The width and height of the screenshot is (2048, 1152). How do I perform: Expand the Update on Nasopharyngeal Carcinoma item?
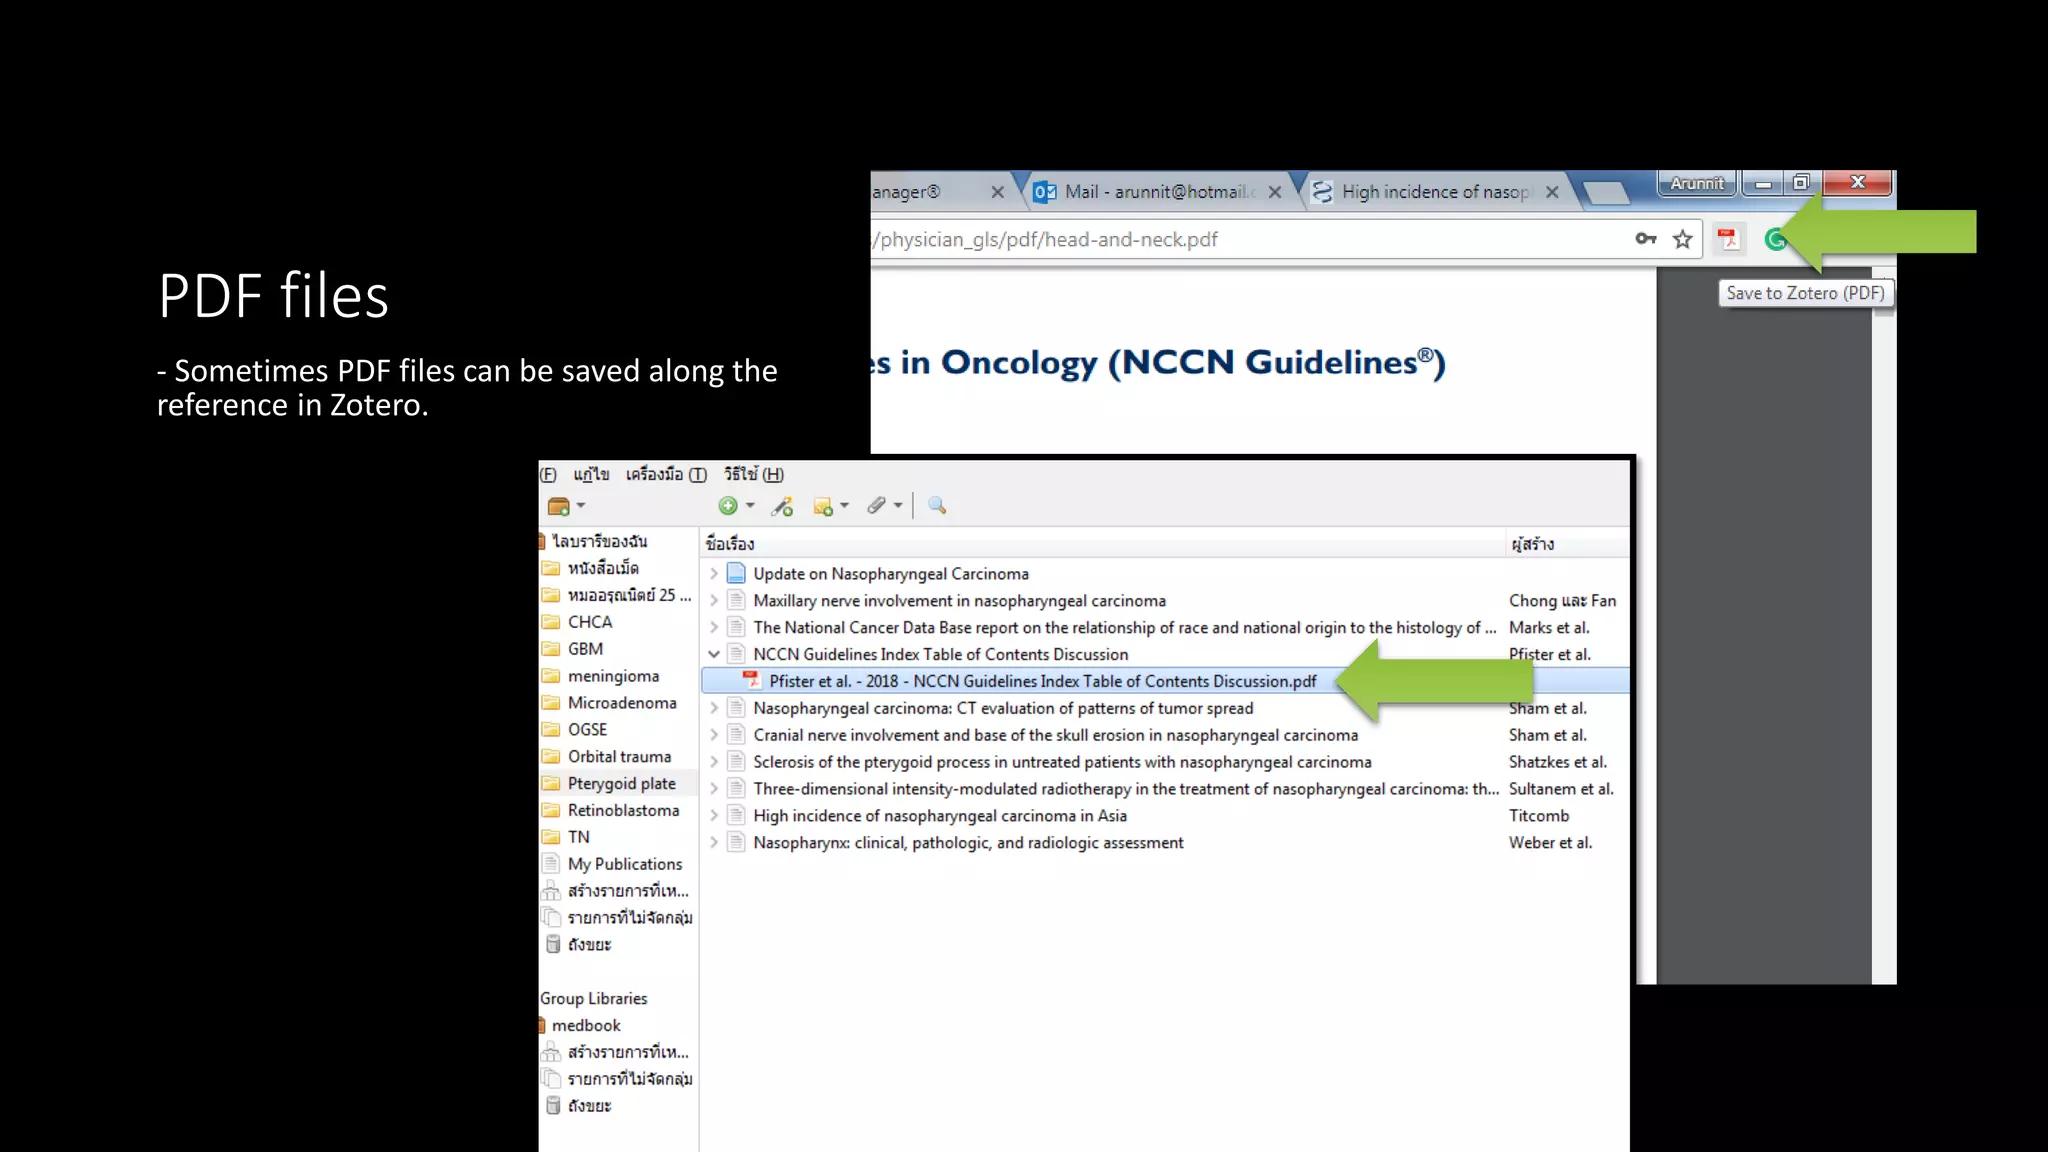[714, 574]
